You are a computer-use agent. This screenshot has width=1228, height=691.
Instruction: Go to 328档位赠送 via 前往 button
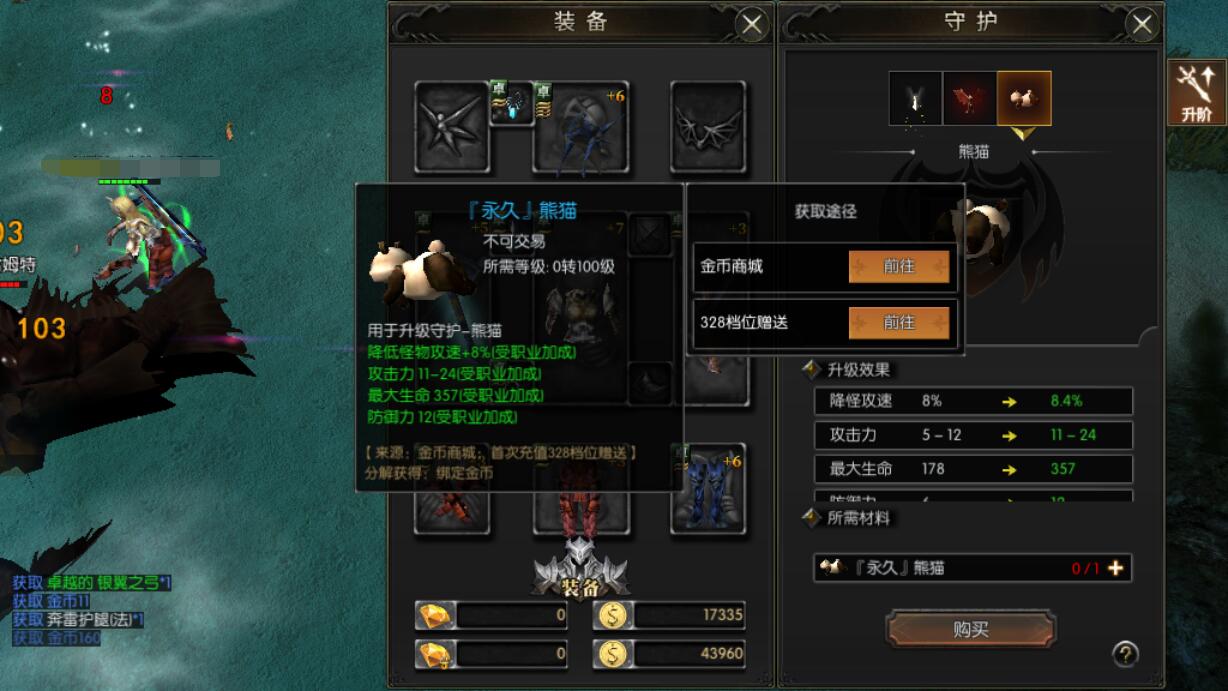tap(899, 322)
